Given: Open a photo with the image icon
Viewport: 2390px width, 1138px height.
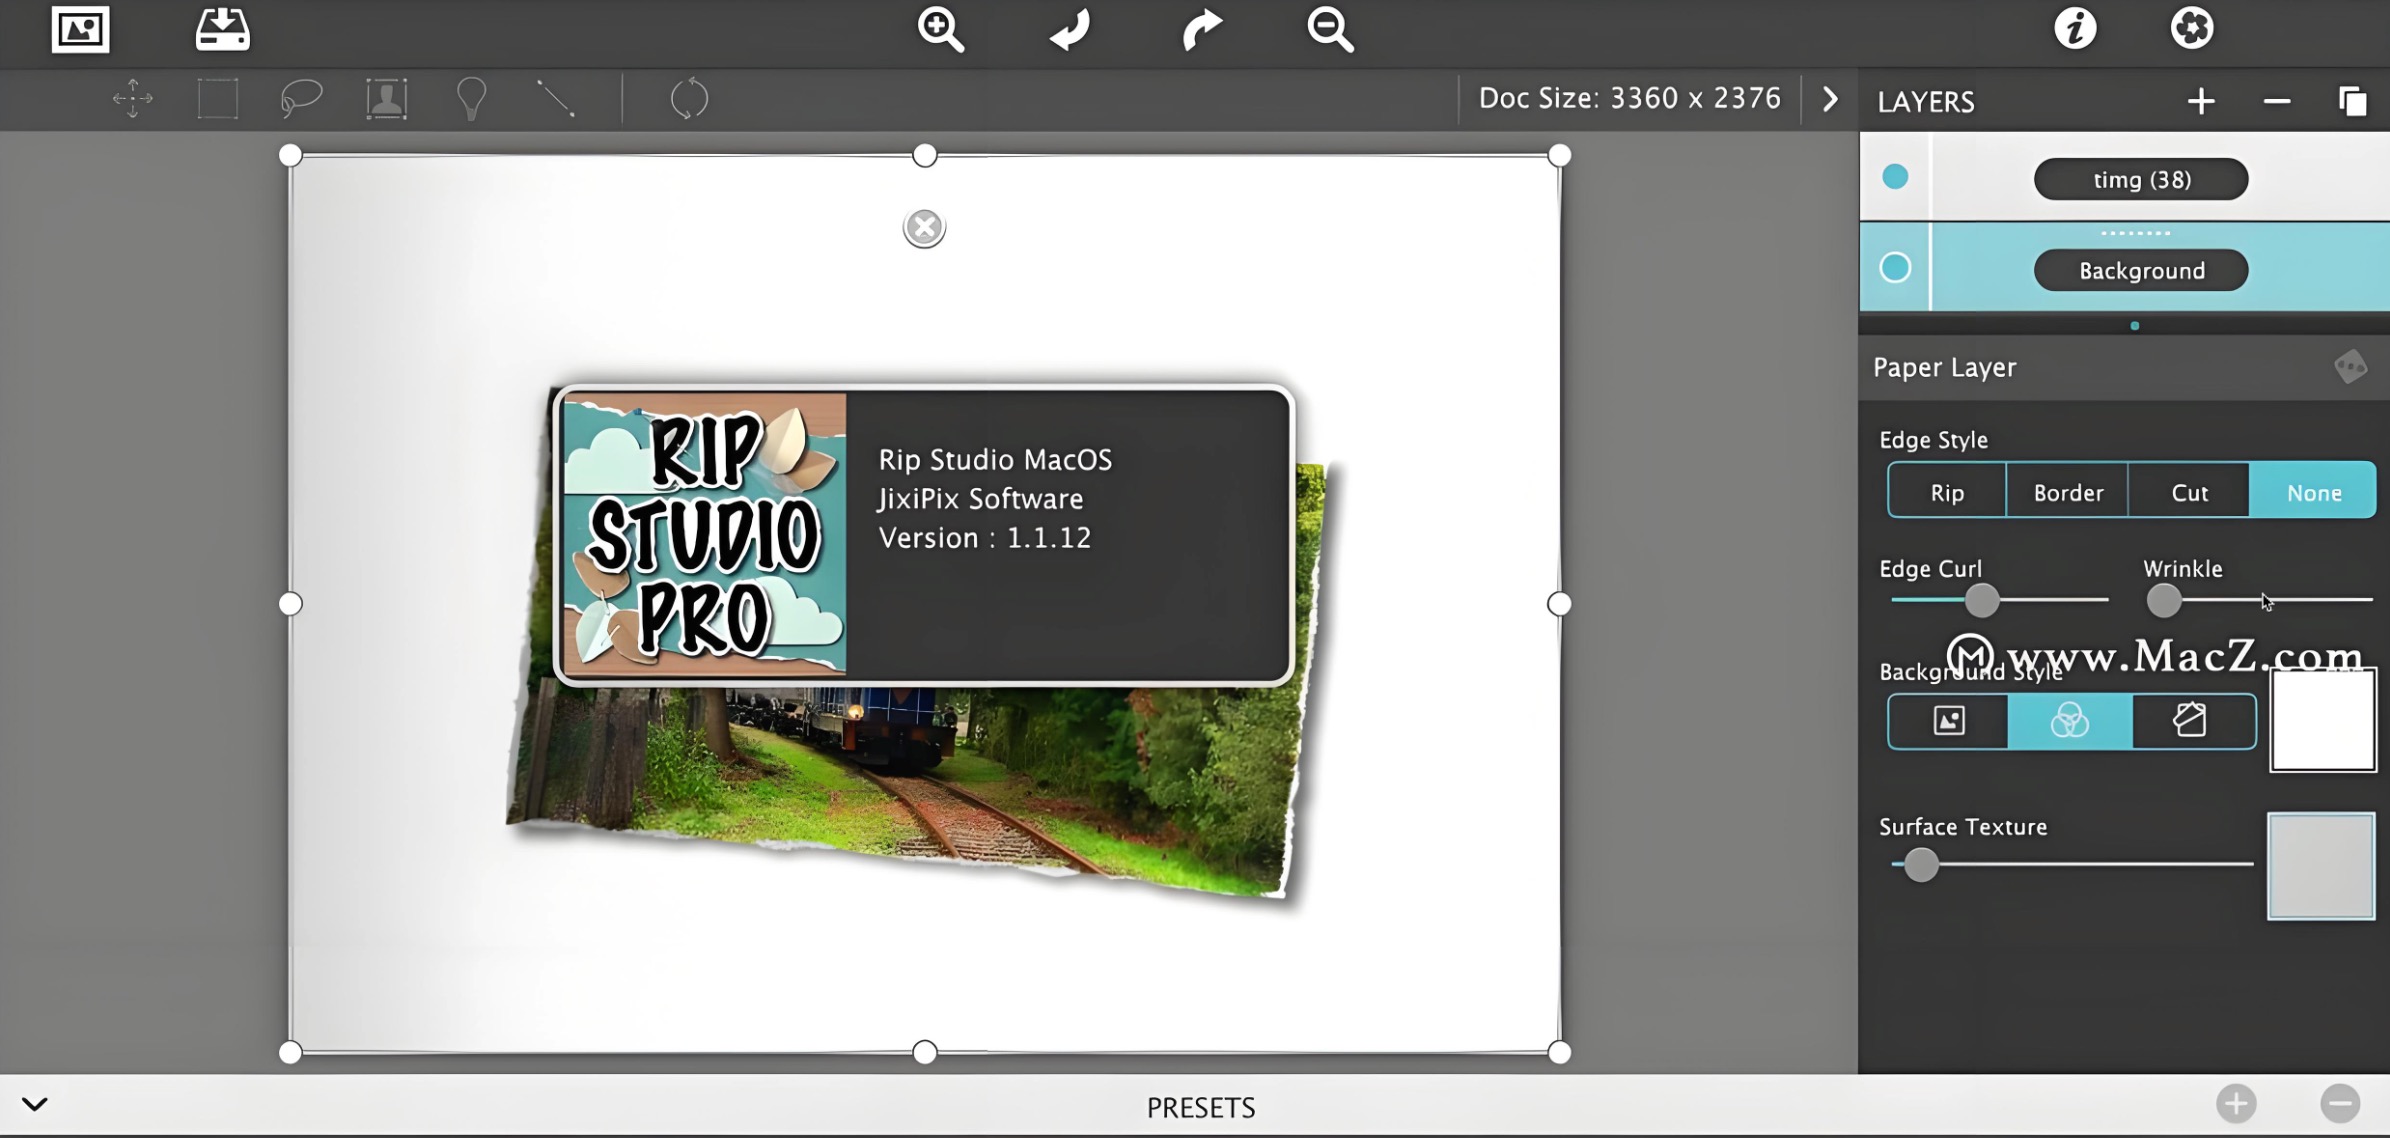Looking at the screenshot, I should pyautogui.click(x=80, y=30).
